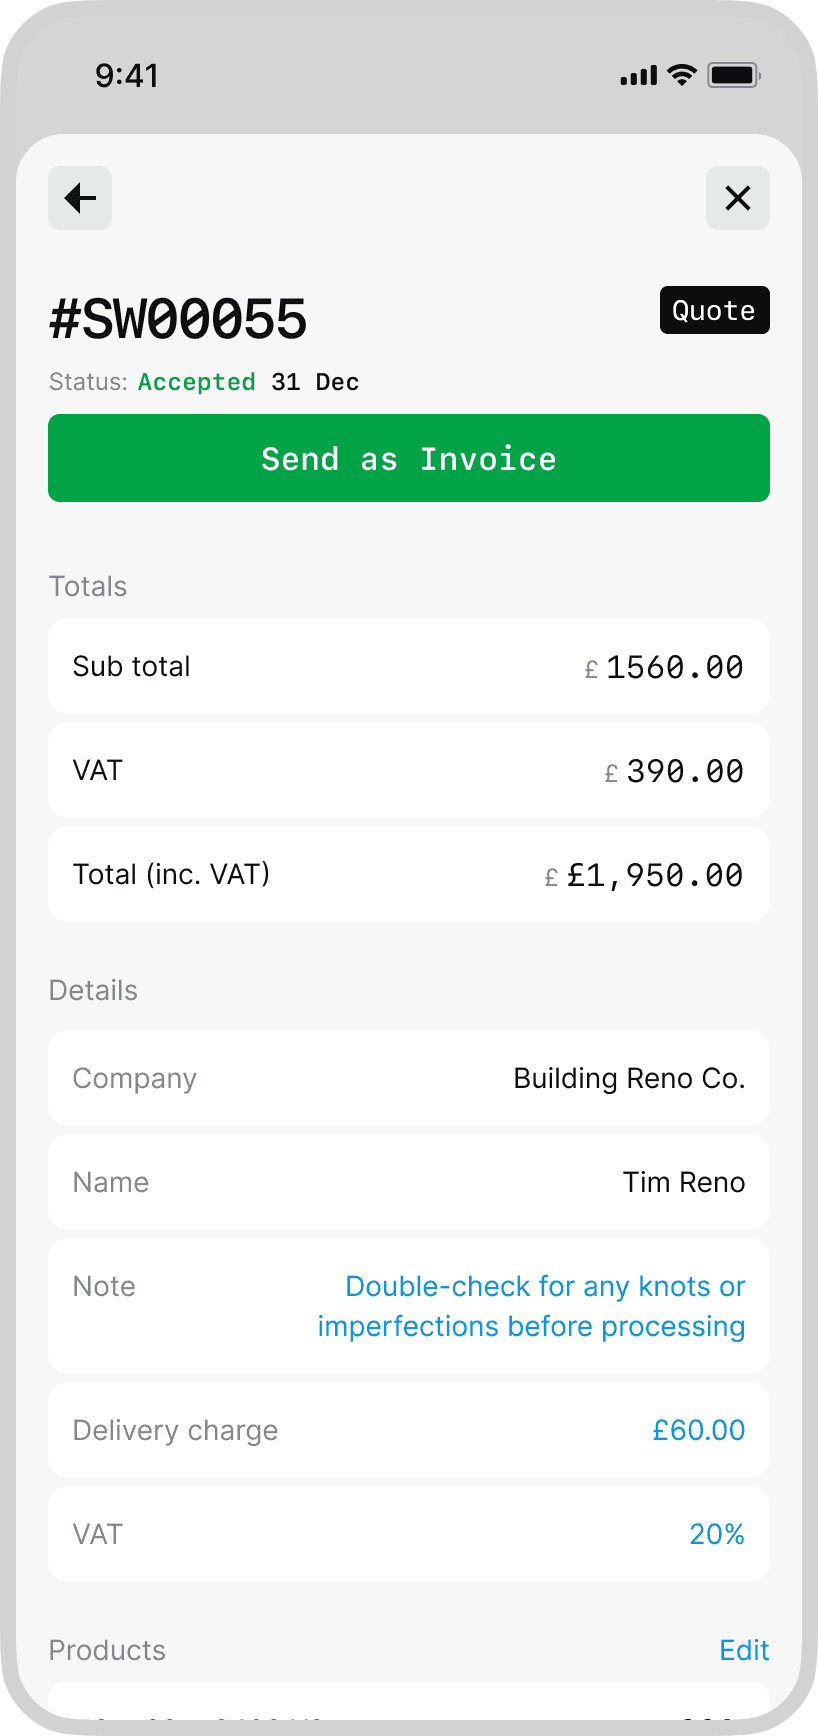Tap the battery indicator icon
This screenshot has width=818, height=1736.
[734, 75]
